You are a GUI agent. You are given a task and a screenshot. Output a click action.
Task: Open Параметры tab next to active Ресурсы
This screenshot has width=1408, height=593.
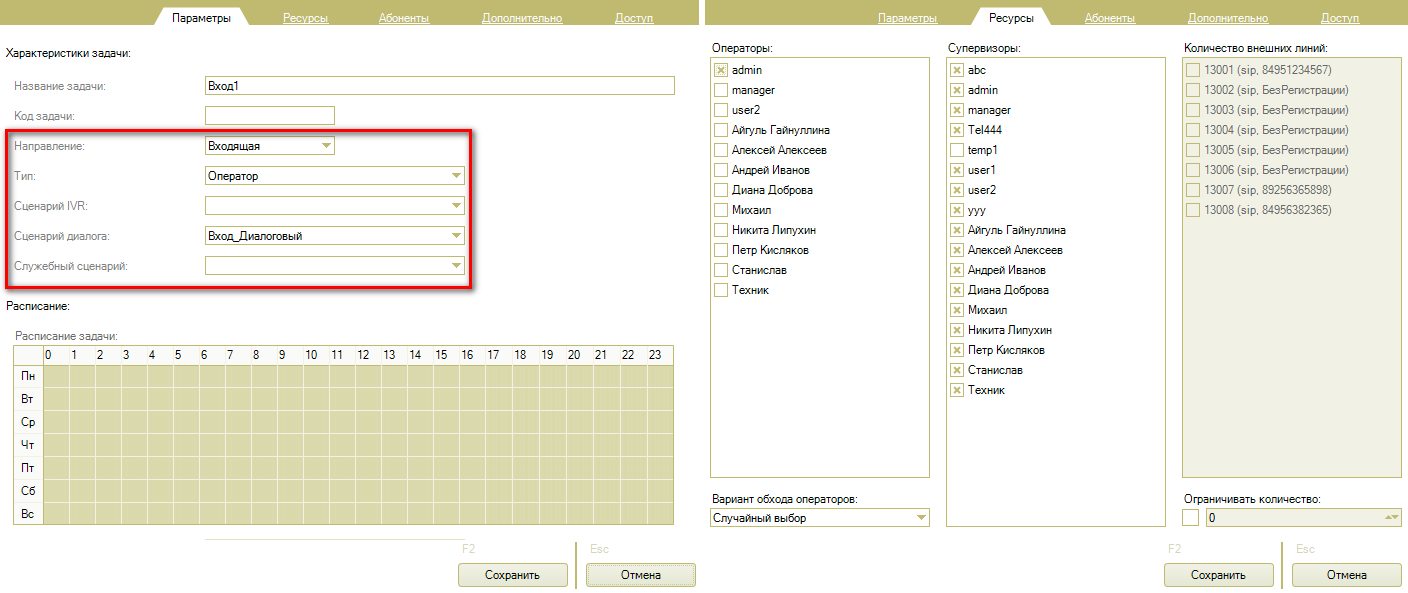click(907, 18)
